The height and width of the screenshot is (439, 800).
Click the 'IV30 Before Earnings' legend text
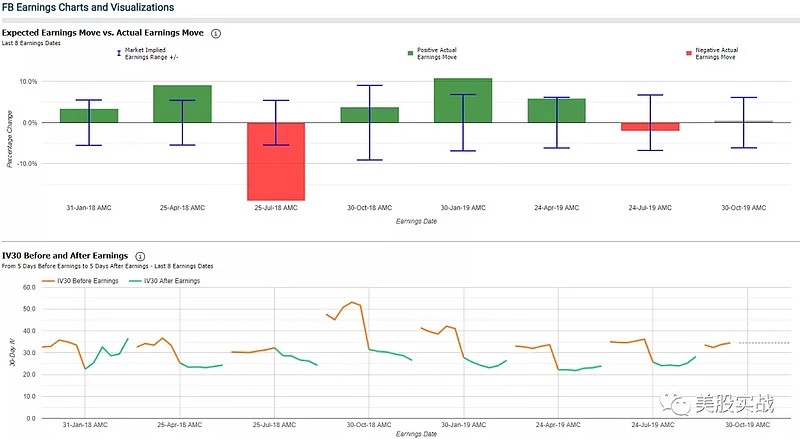click(88, 281)
